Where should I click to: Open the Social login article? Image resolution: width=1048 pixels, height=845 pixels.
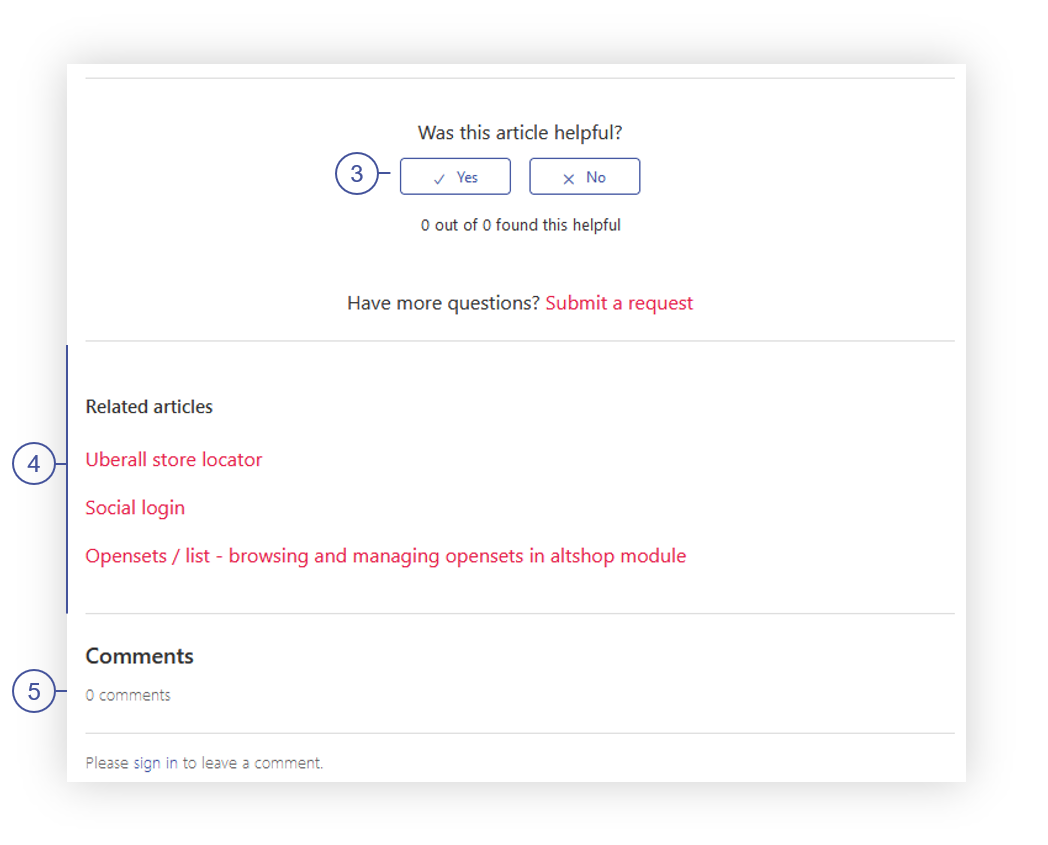135,508
